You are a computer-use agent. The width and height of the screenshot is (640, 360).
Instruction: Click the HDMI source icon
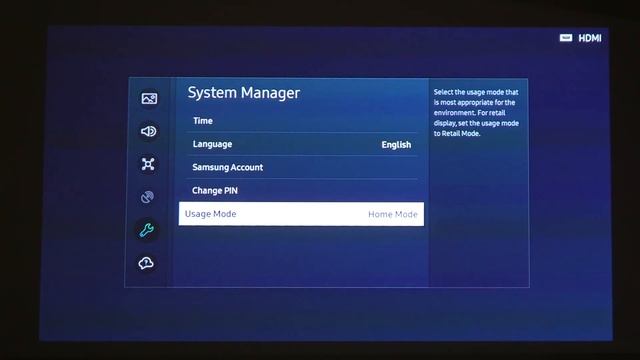pyautogui.click(x=566, y=38)
